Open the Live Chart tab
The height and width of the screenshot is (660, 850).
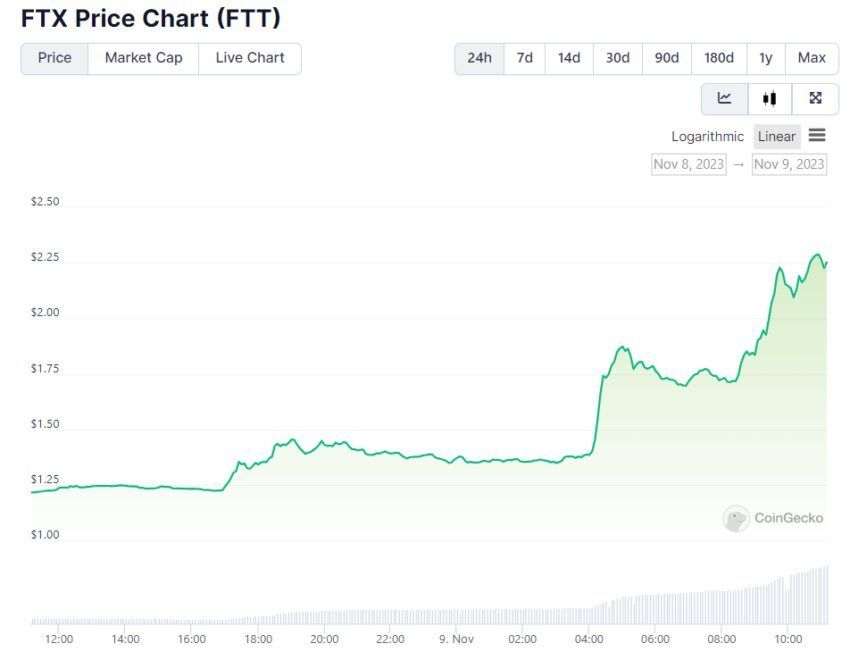(250, 58)
